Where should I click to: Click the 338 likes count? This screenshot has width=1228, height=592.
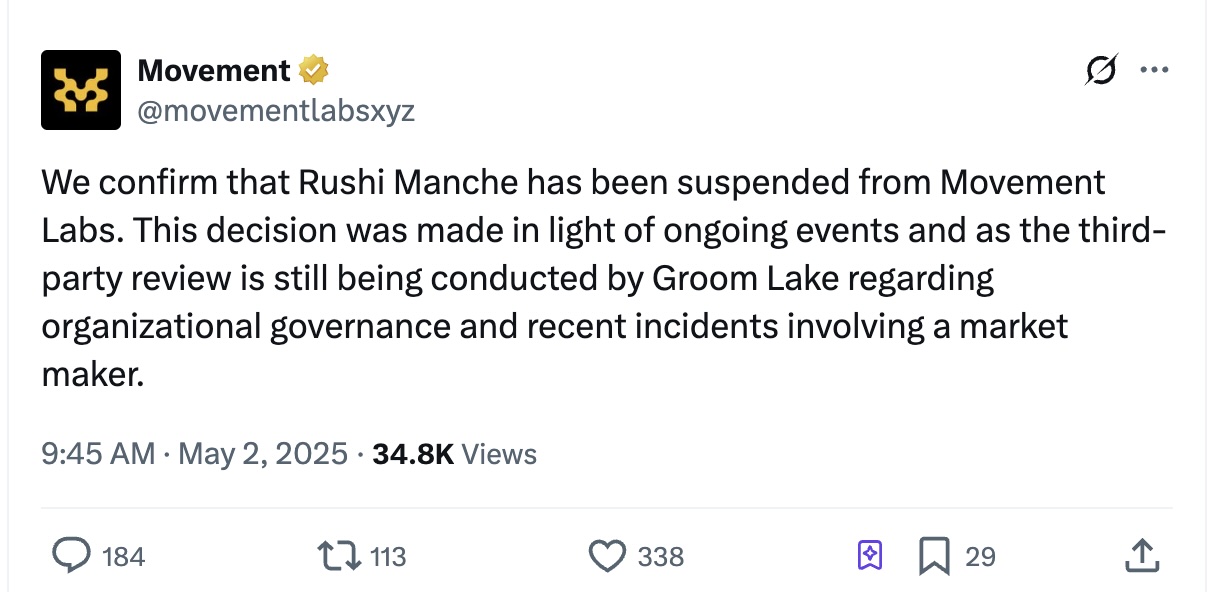pyautogui.click(x=660, y=556)
